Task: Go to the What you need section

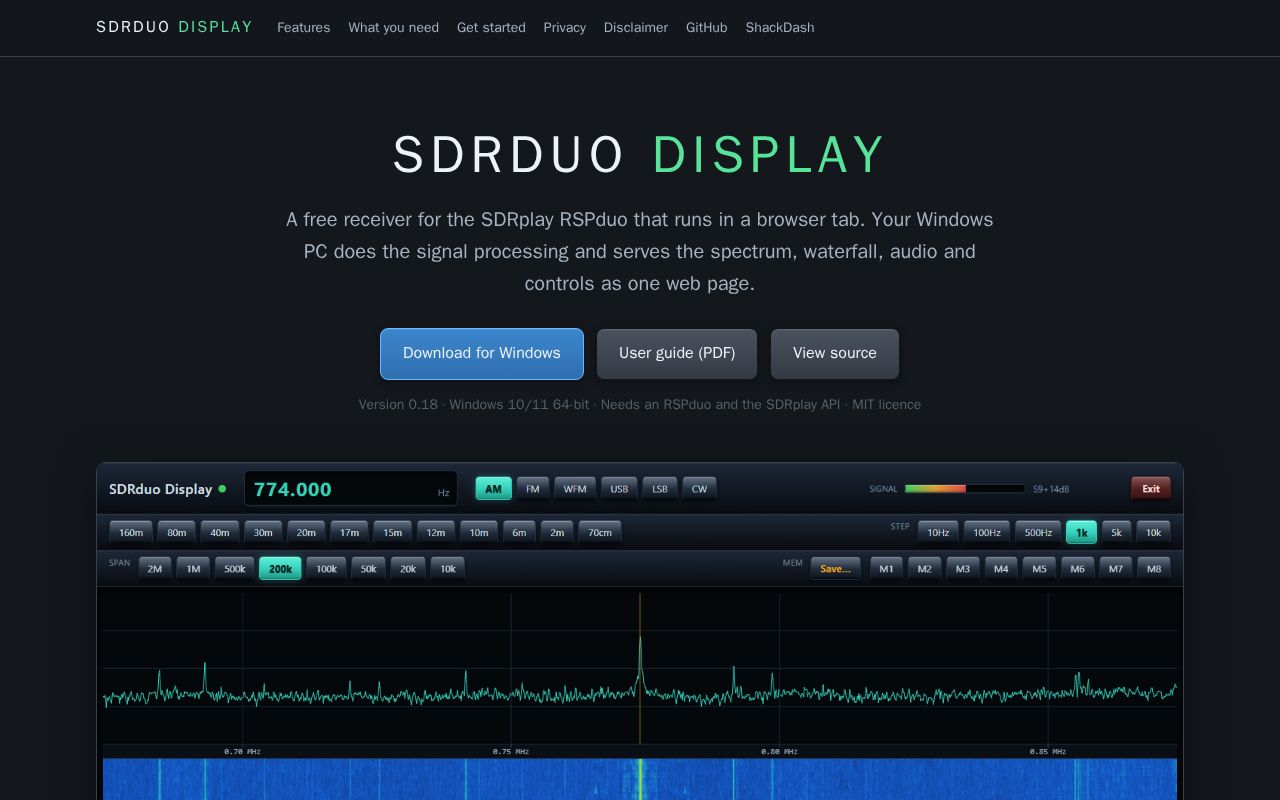Action: pyautogui.click(x=393, y=28)
